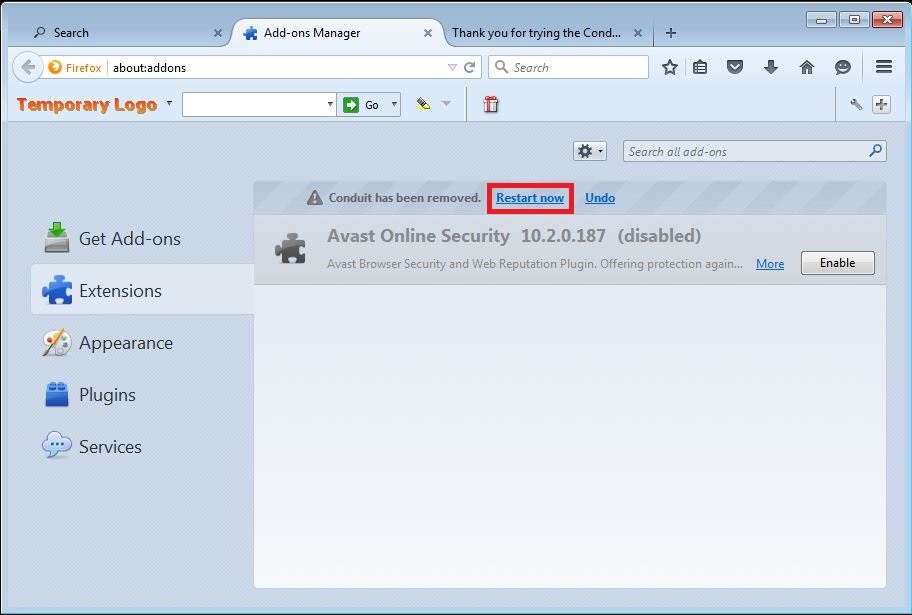Open the Firefox hamburger menu
The image size is (912, 615).
tap(884, 67)
